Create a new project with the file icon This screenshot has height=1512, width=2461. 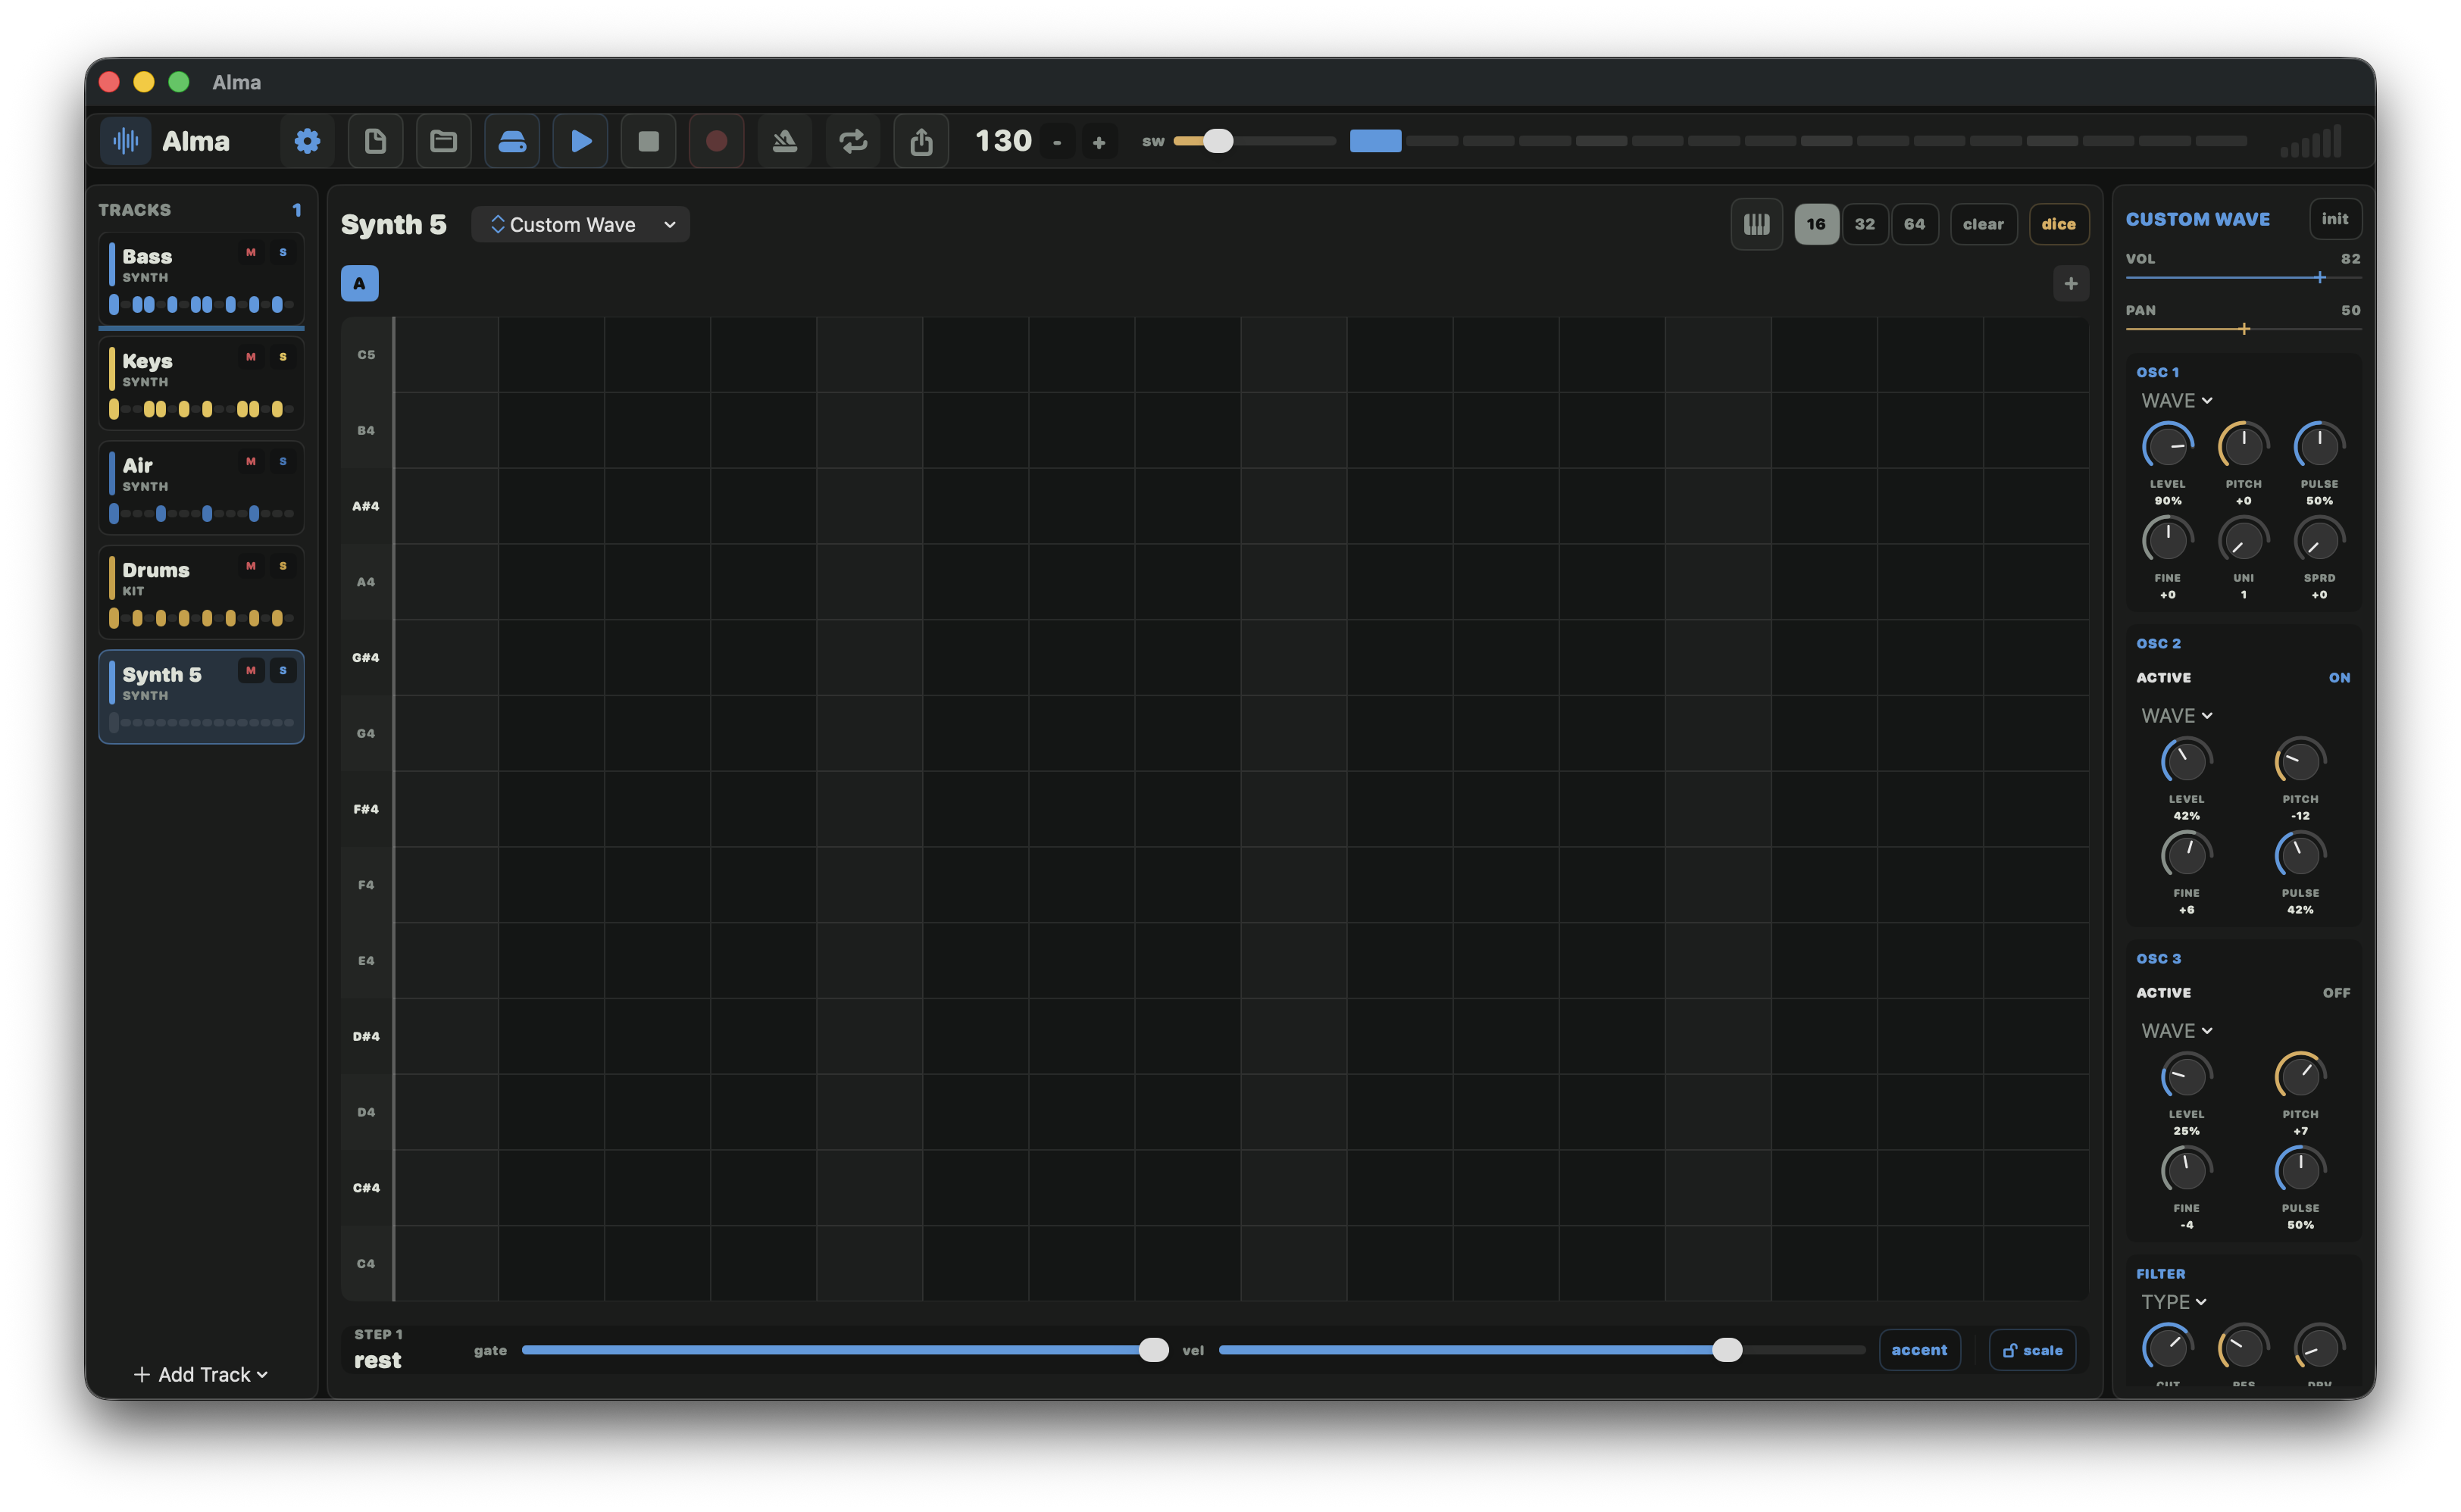[x=375, y=141]
